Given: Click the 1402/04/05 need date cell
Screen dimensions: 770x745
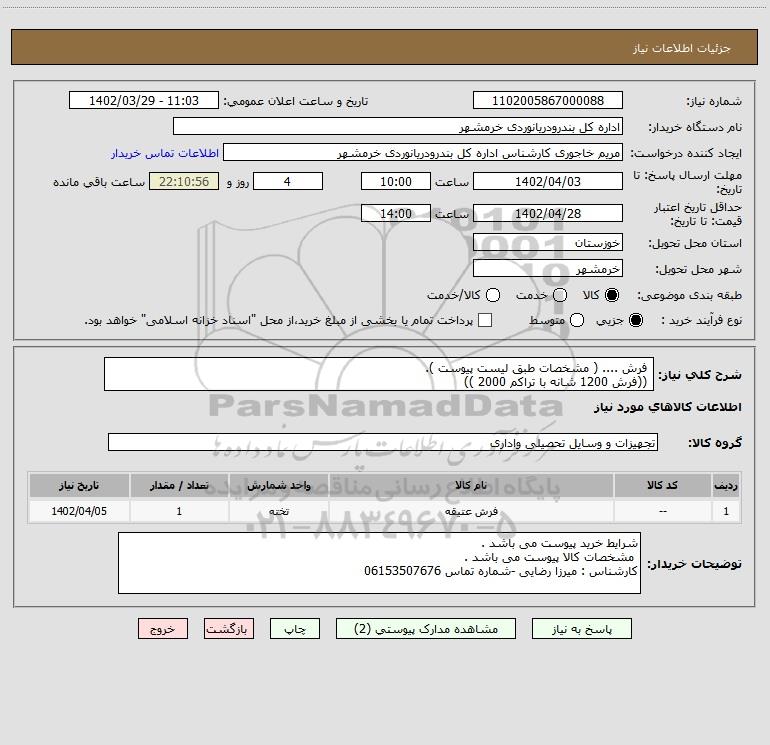Looking at the screenshot, I should [x=79, y=511].
